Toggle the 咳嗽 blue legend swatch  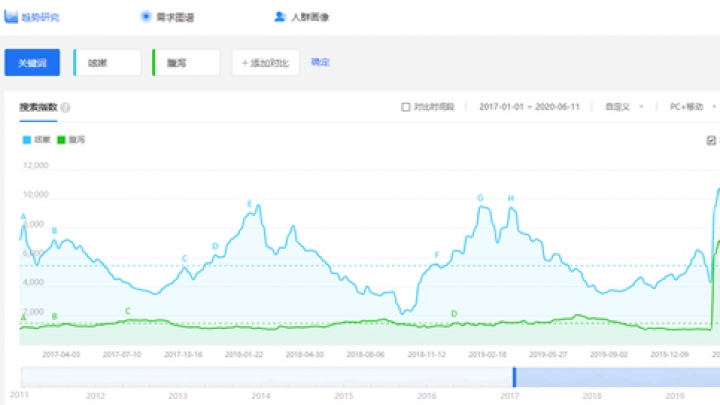pos(27,140)
